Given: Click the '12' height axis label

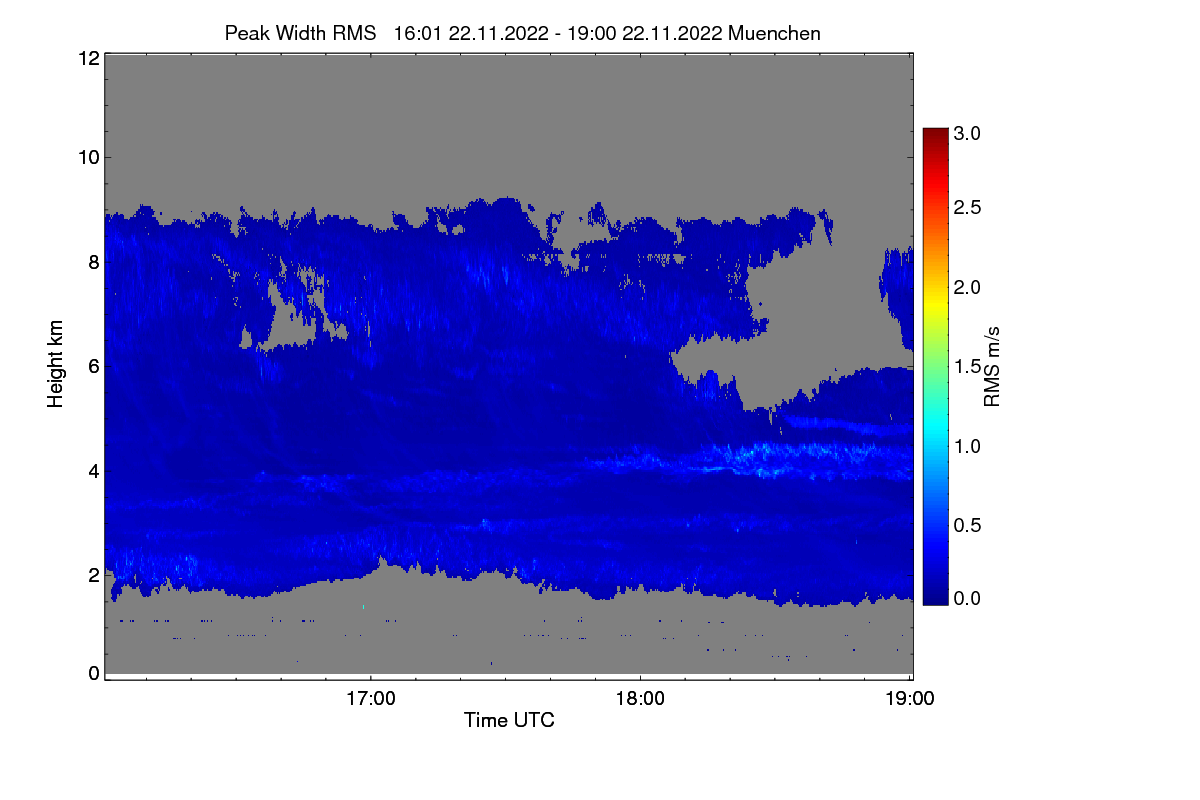Looking at the screenshot, I should 88,58.
